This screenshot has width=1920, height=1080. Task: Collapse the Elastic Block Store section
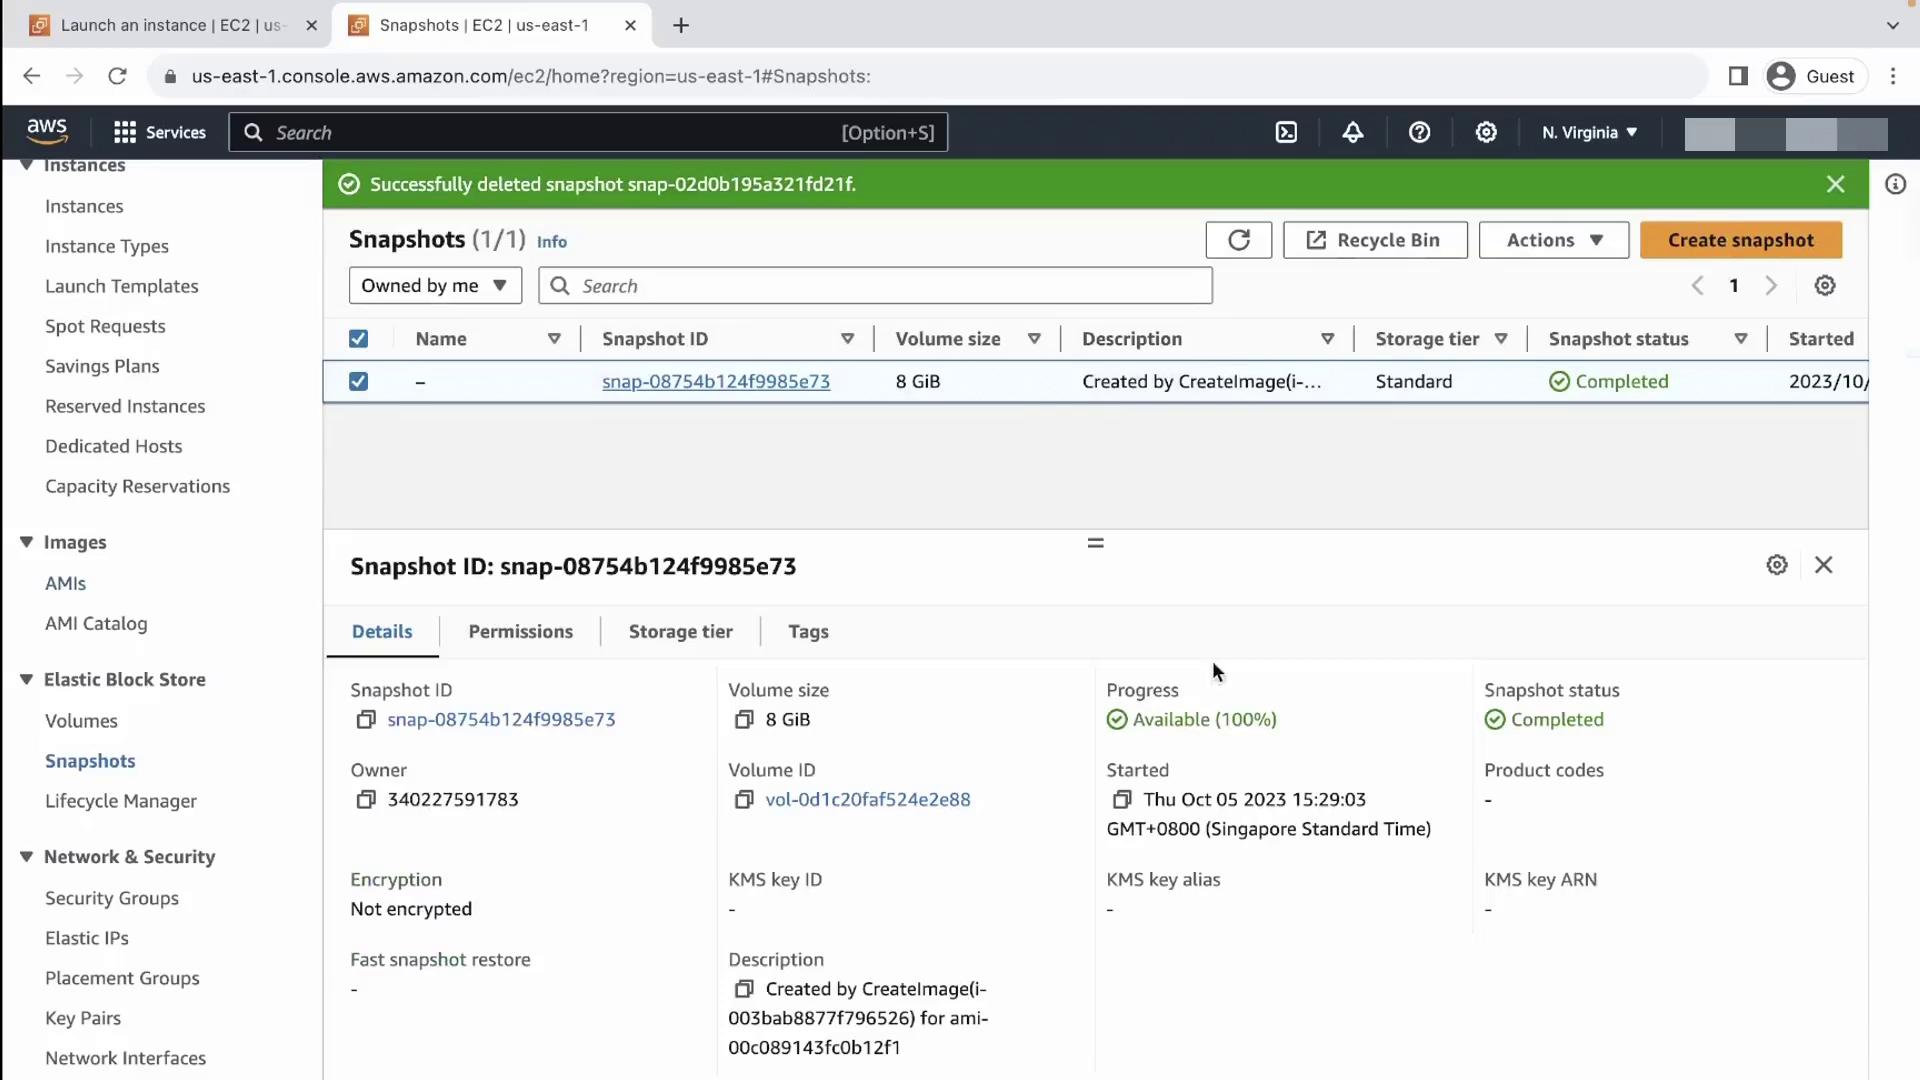pyautogui.click(x=27, y=680)
